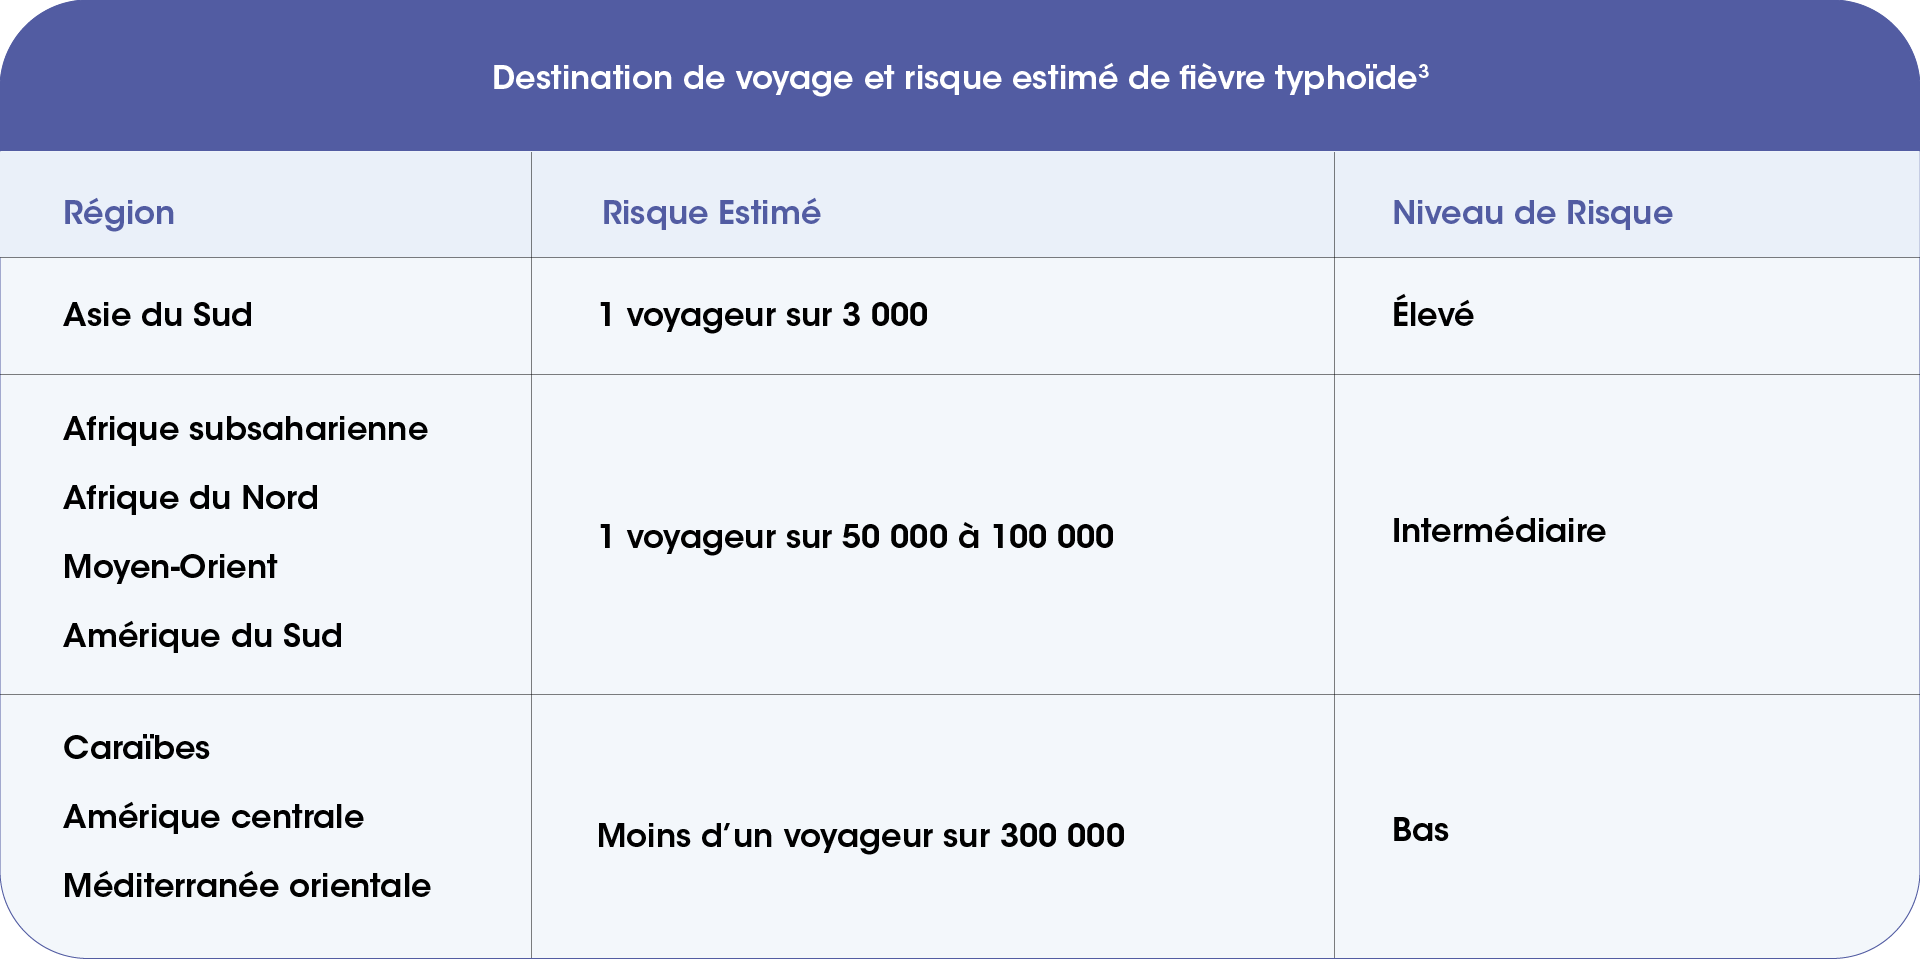Click the Afrique subsaharienne entry
Screen dimensions: 1920x959
245,429
